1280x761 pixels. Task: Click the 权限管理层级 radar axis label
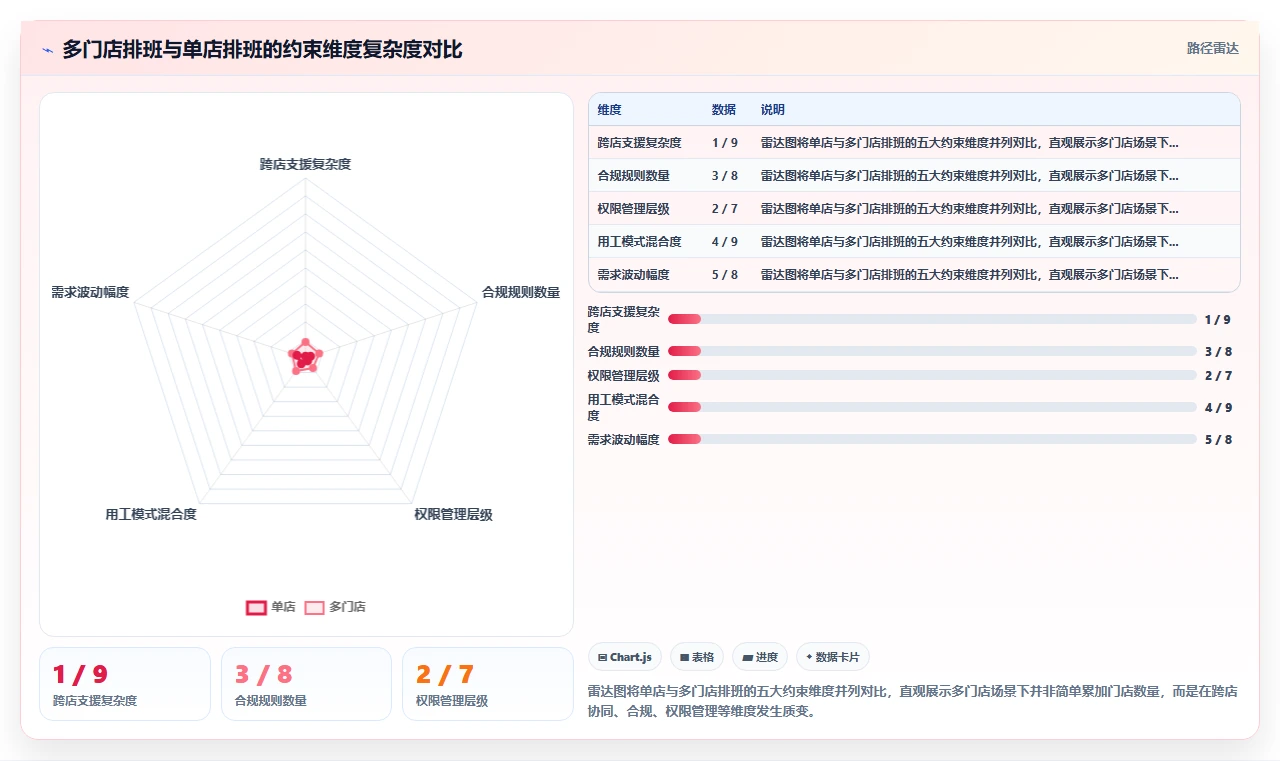click(x=453, y=514)
